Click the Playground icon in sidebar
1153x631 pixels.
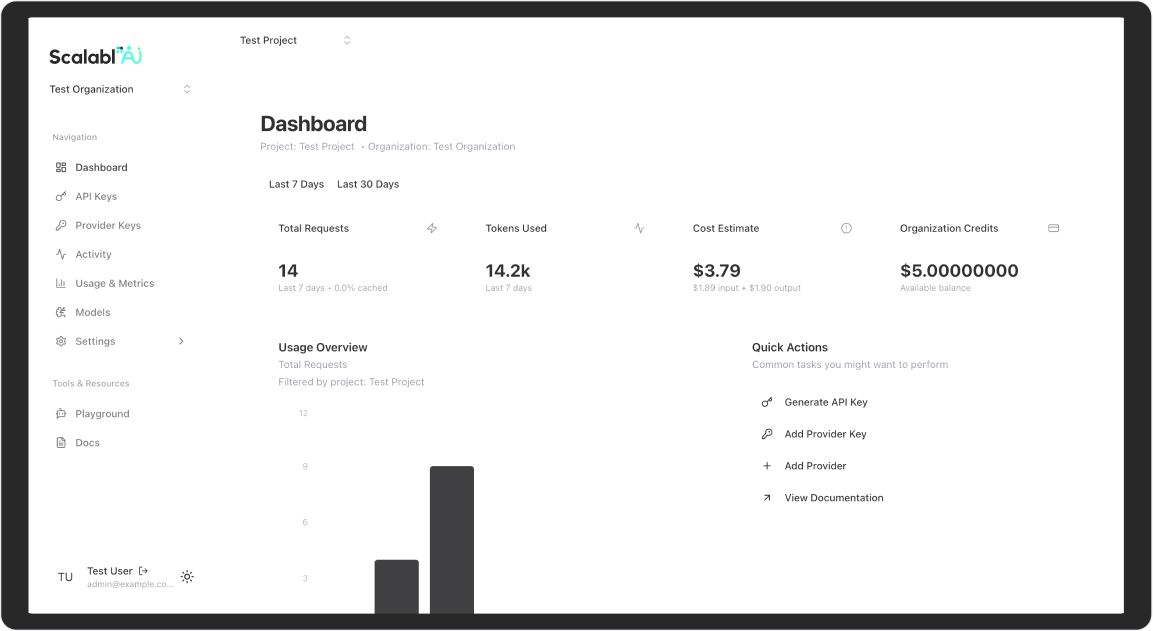(61, 414)
